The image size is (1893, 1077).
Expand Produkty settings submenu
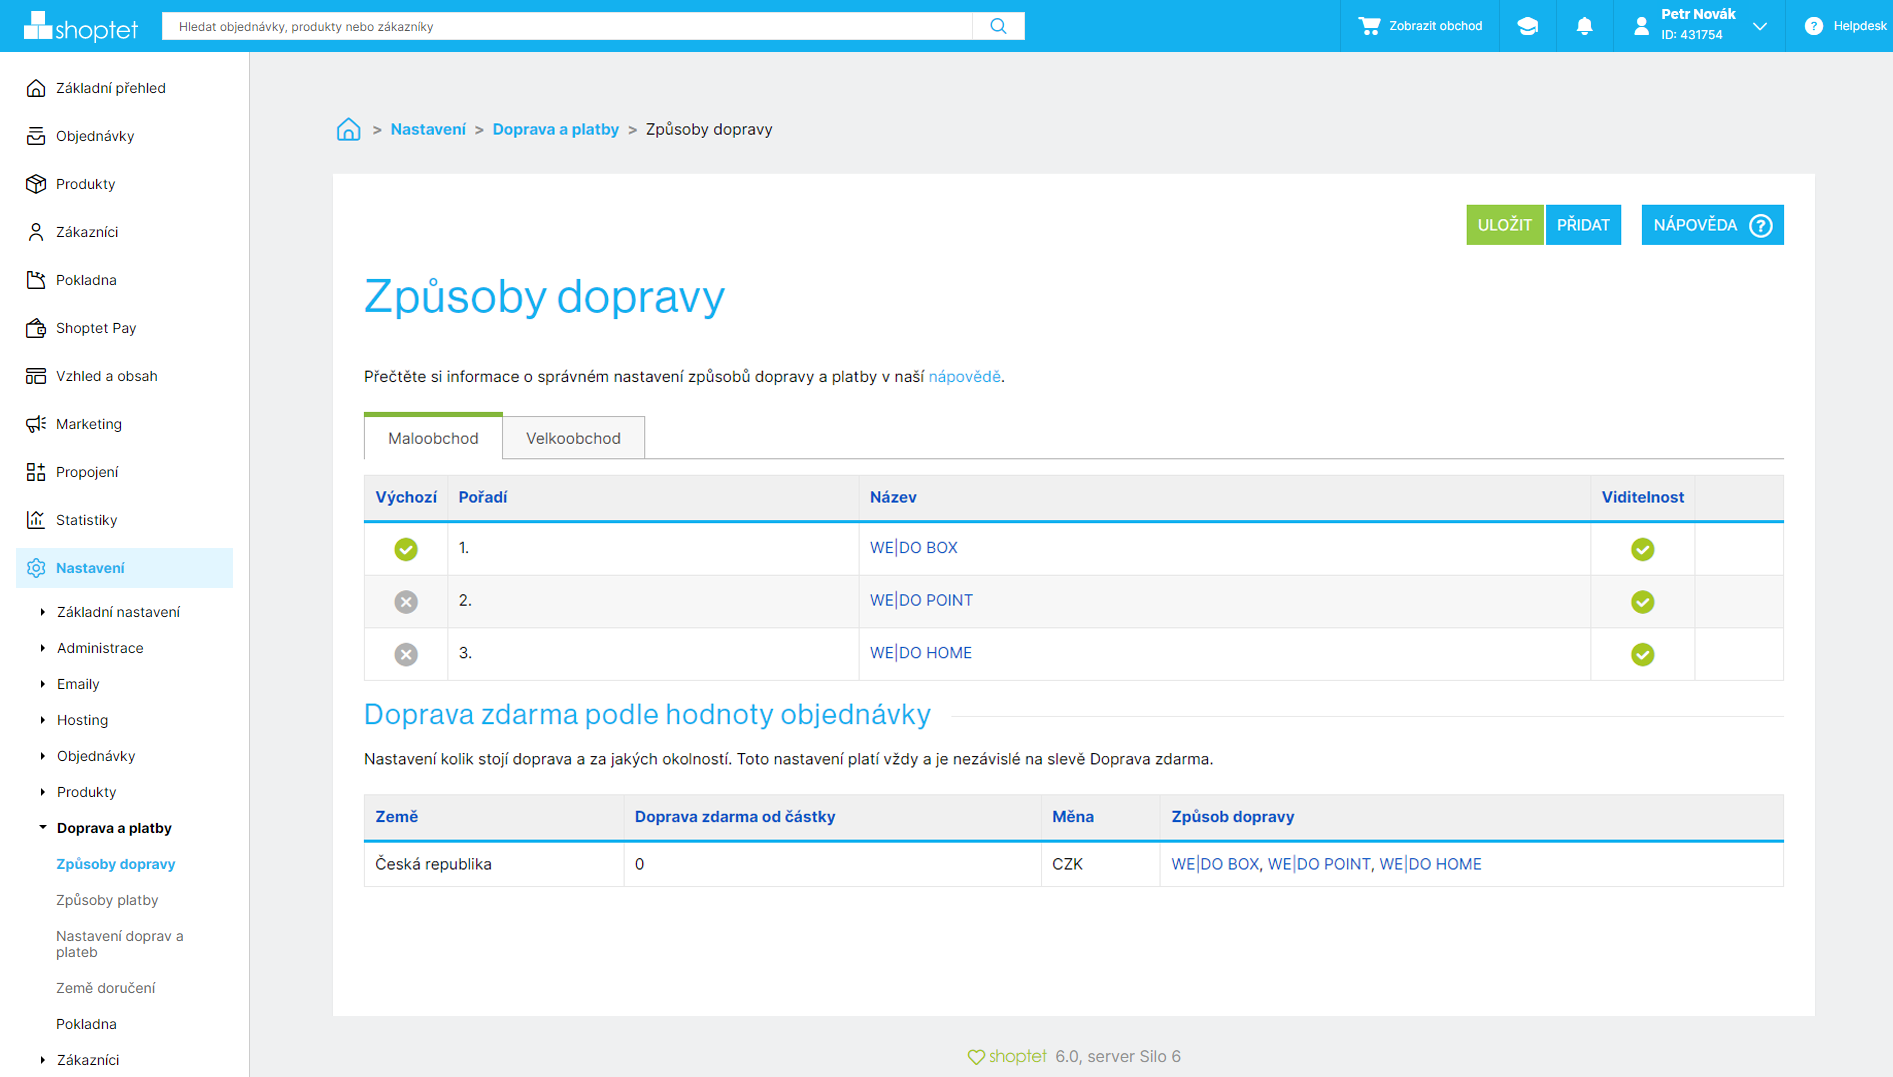[x=43, y=792]
